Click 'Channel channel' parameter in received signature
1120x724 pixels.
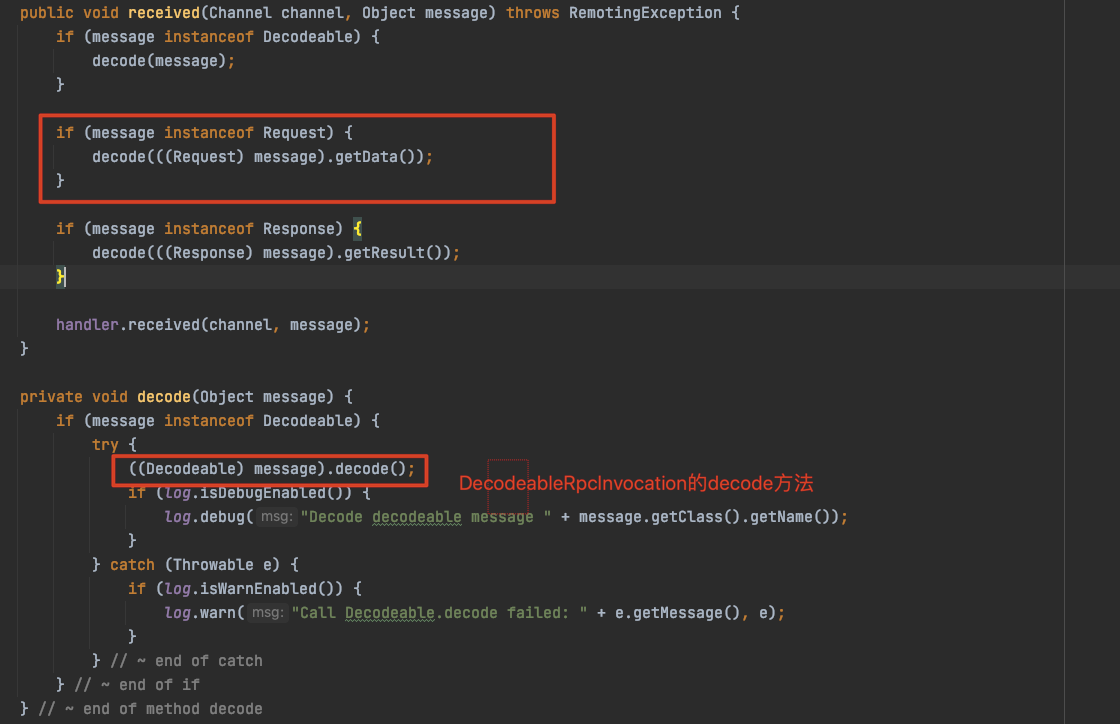click(x=276, y=13)
